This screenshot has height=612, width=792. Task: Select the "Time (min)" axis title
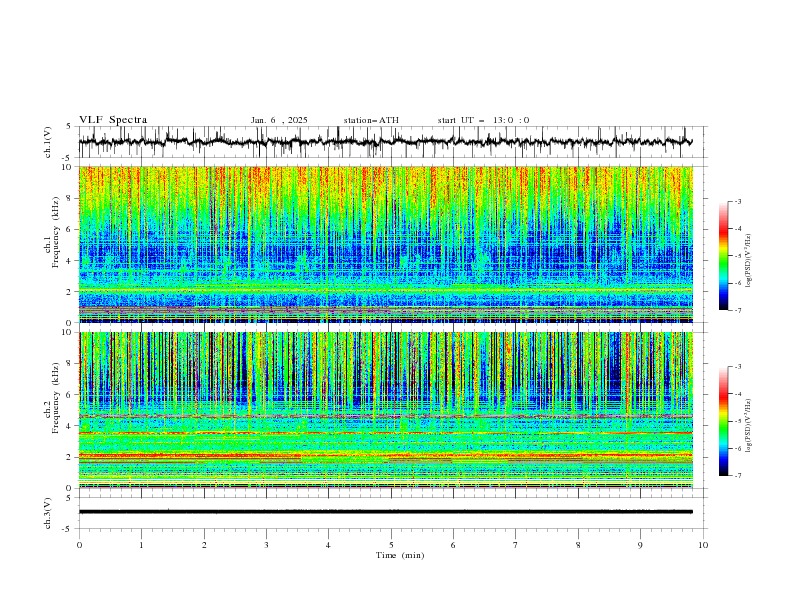coord(400,555)
